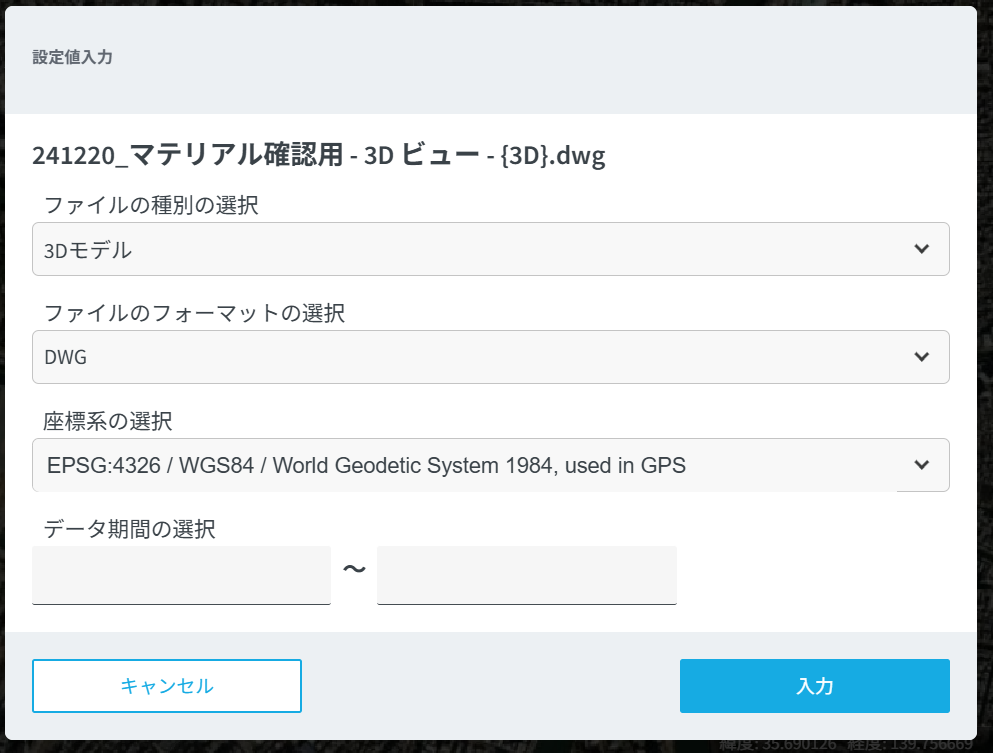993x753 pixels.
Task: Click the ～ separator between the date fields
Action: [x=354, y=570]
